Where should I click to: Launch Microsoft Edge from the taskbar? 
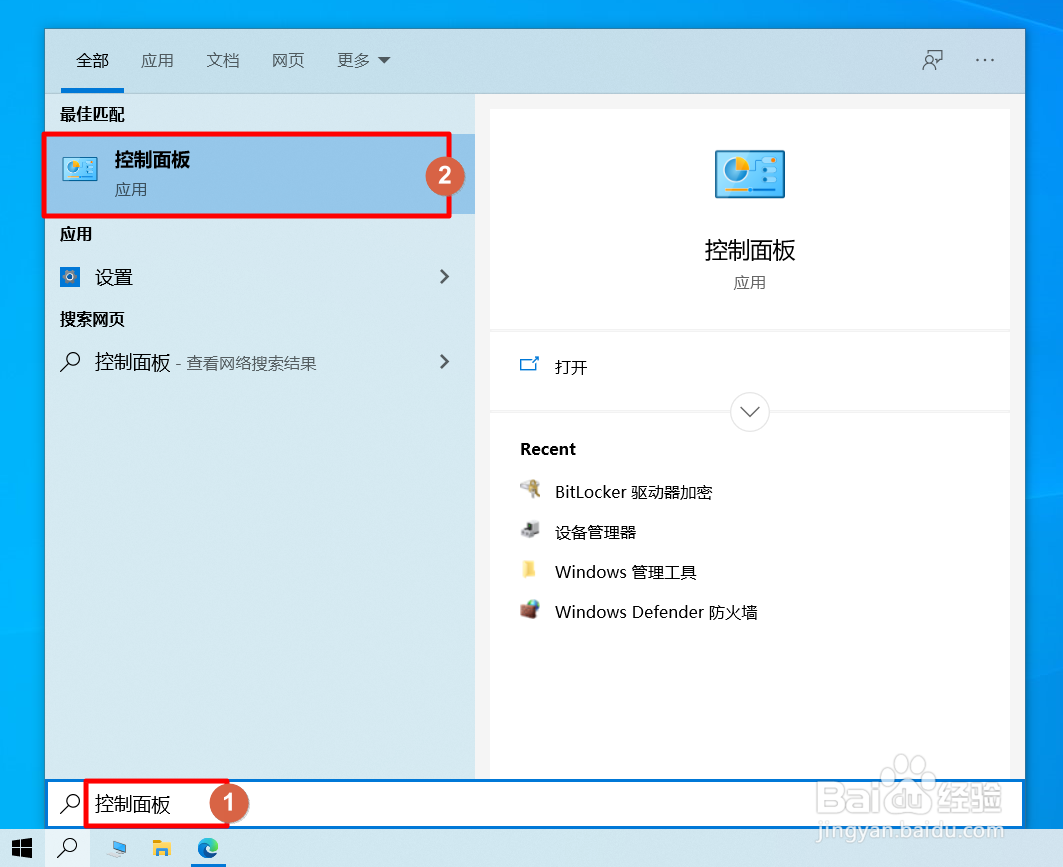click(207, 849)
